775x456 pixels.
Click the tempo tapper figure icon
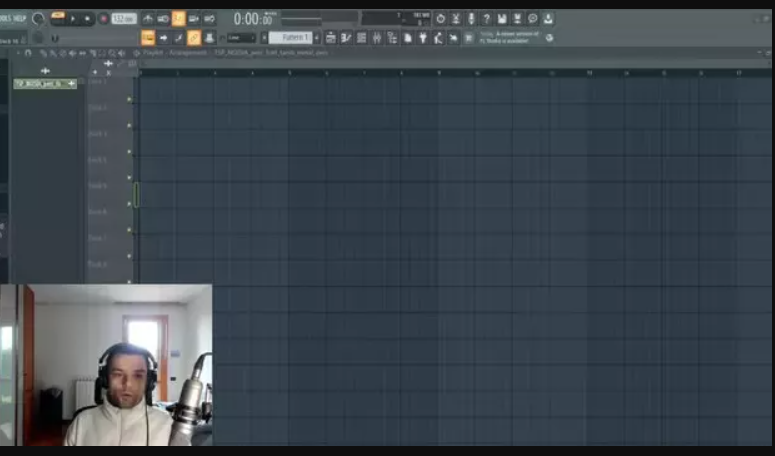438,38
